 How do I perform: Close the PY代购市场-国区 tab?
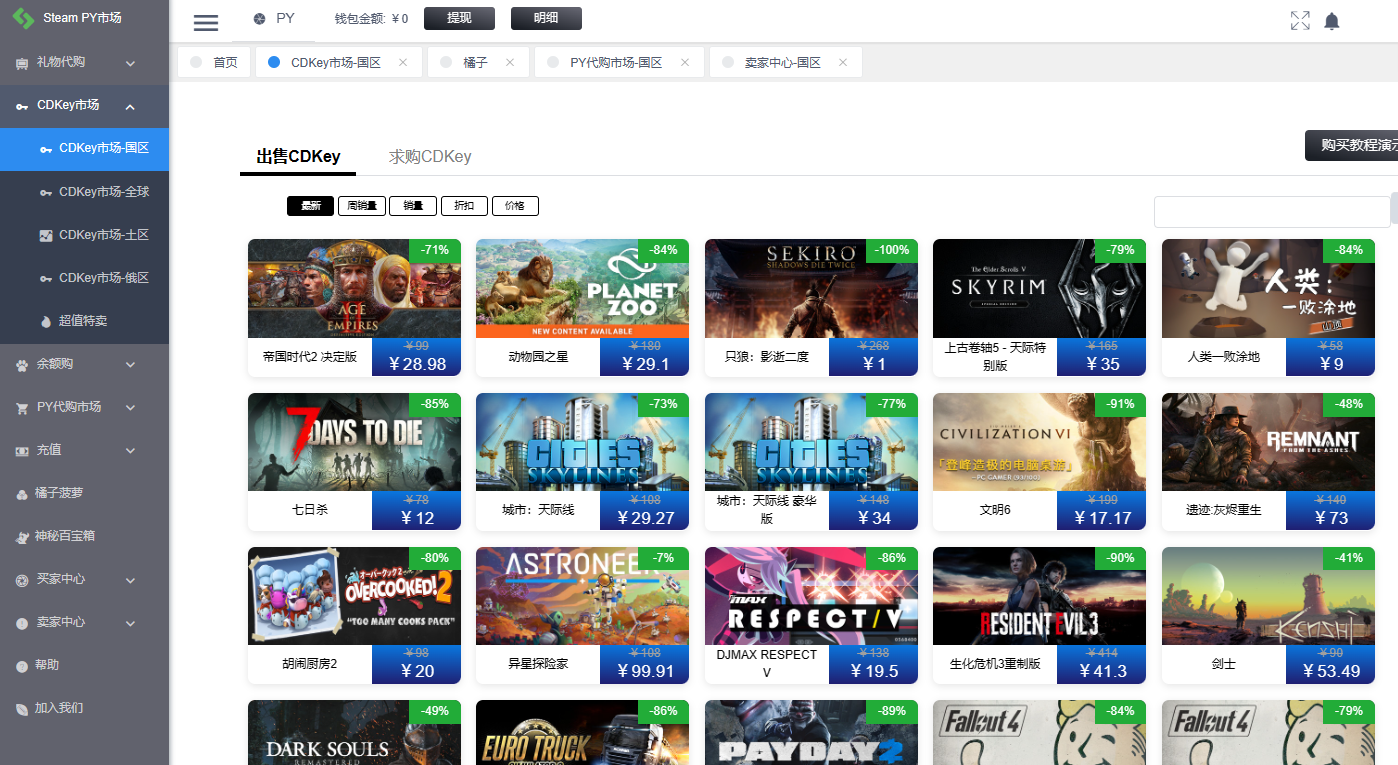(685, 62)
